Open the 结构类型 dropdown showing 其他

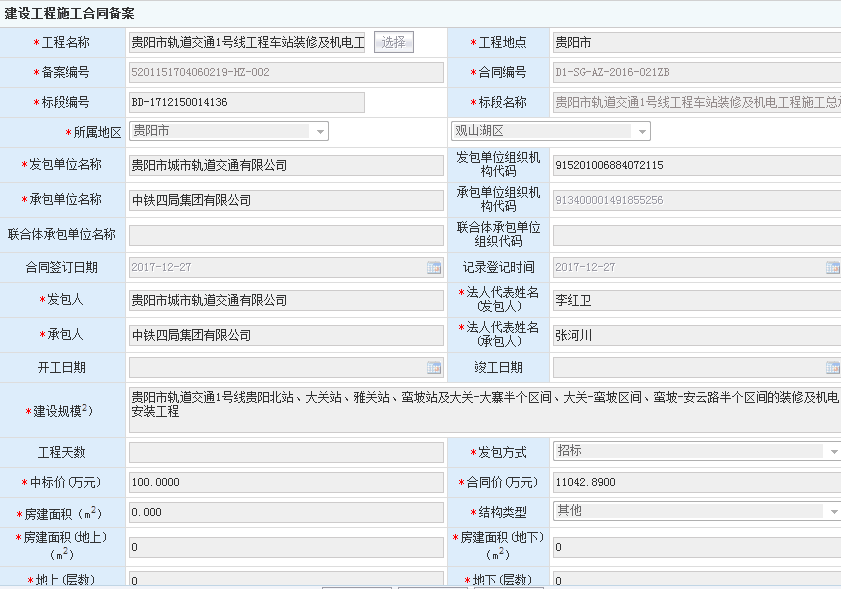click(832, 511)
